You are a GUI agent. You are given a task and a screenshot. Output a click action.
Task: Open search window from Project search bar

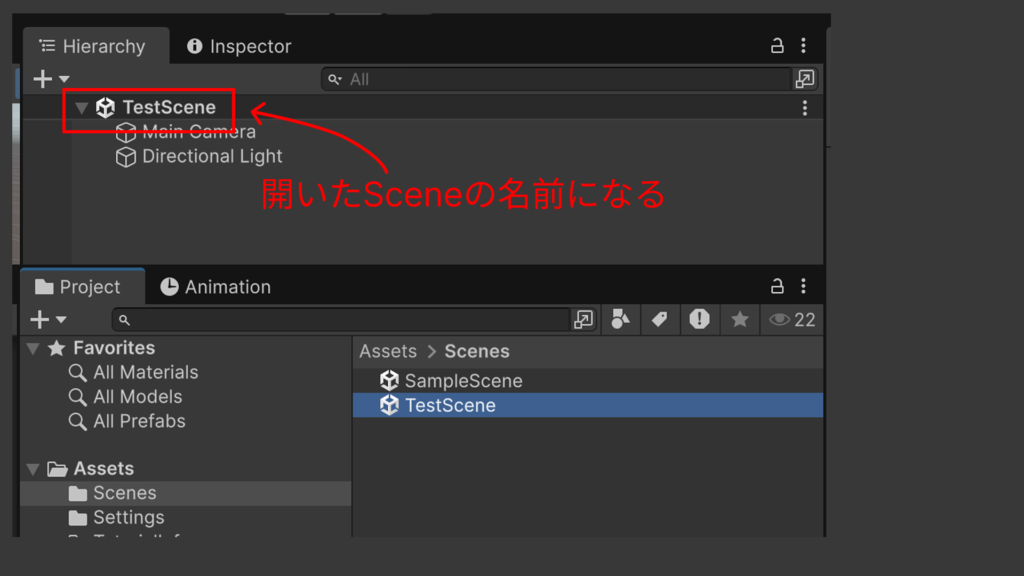click(583, 320)
